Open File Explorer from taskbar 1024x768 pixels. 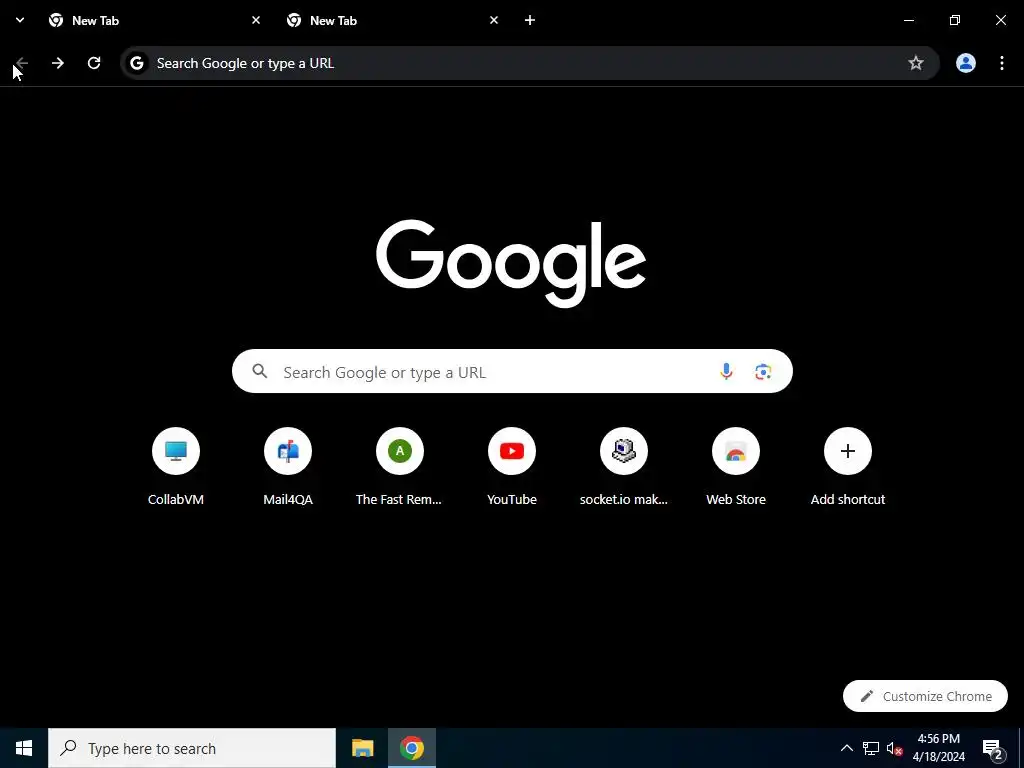(362, 748)
